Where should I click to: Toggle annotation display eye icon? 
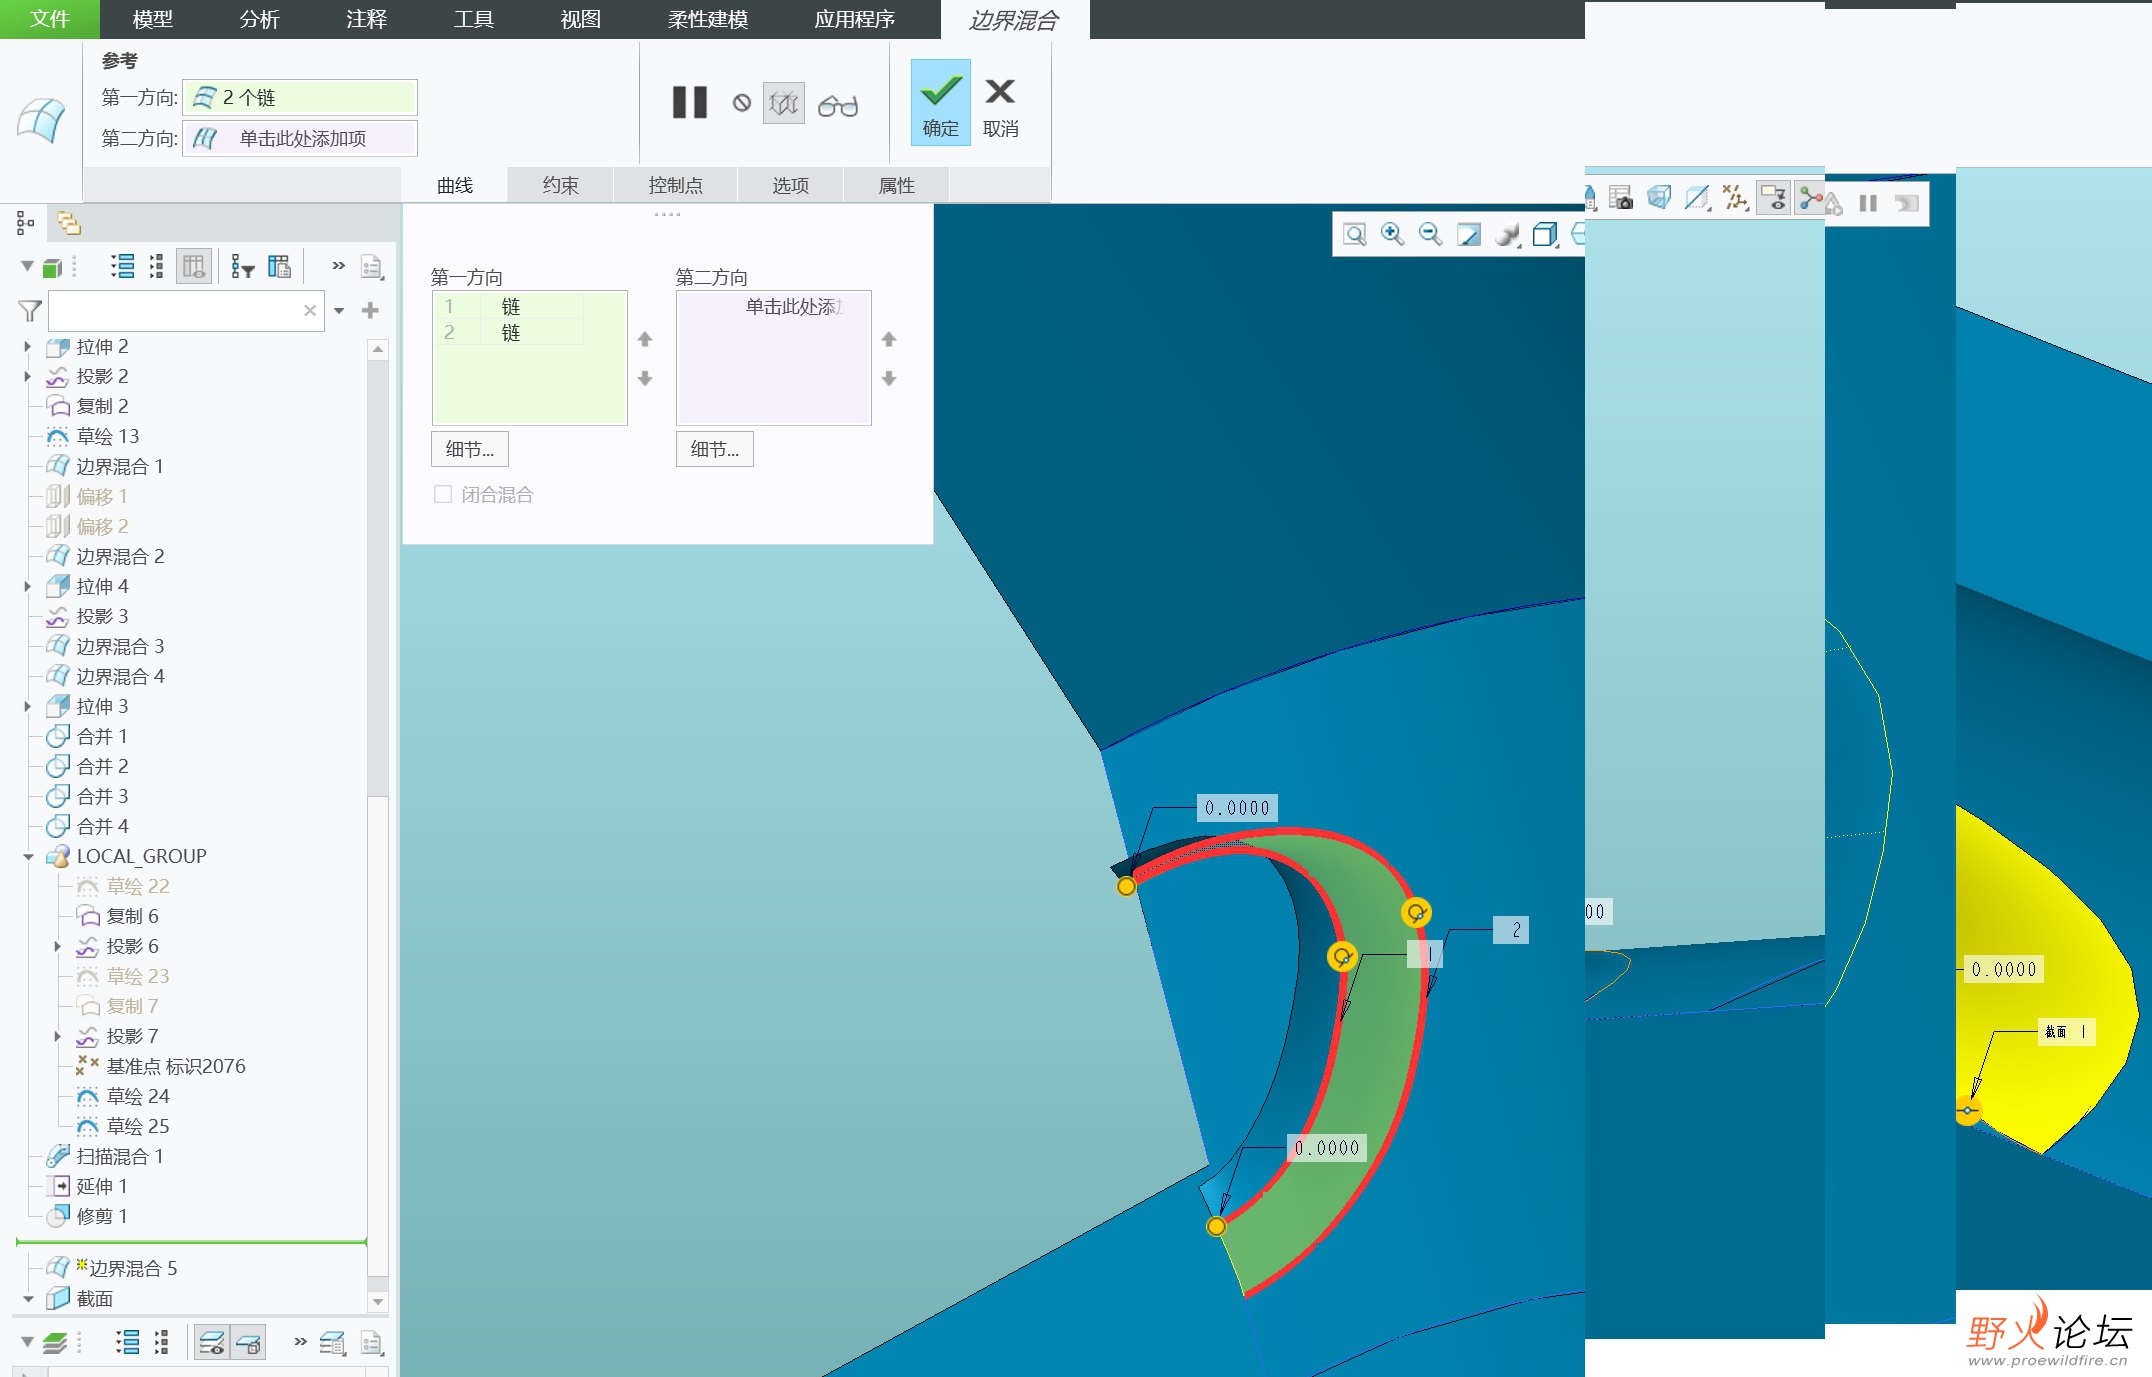[x=1774, y=198]
